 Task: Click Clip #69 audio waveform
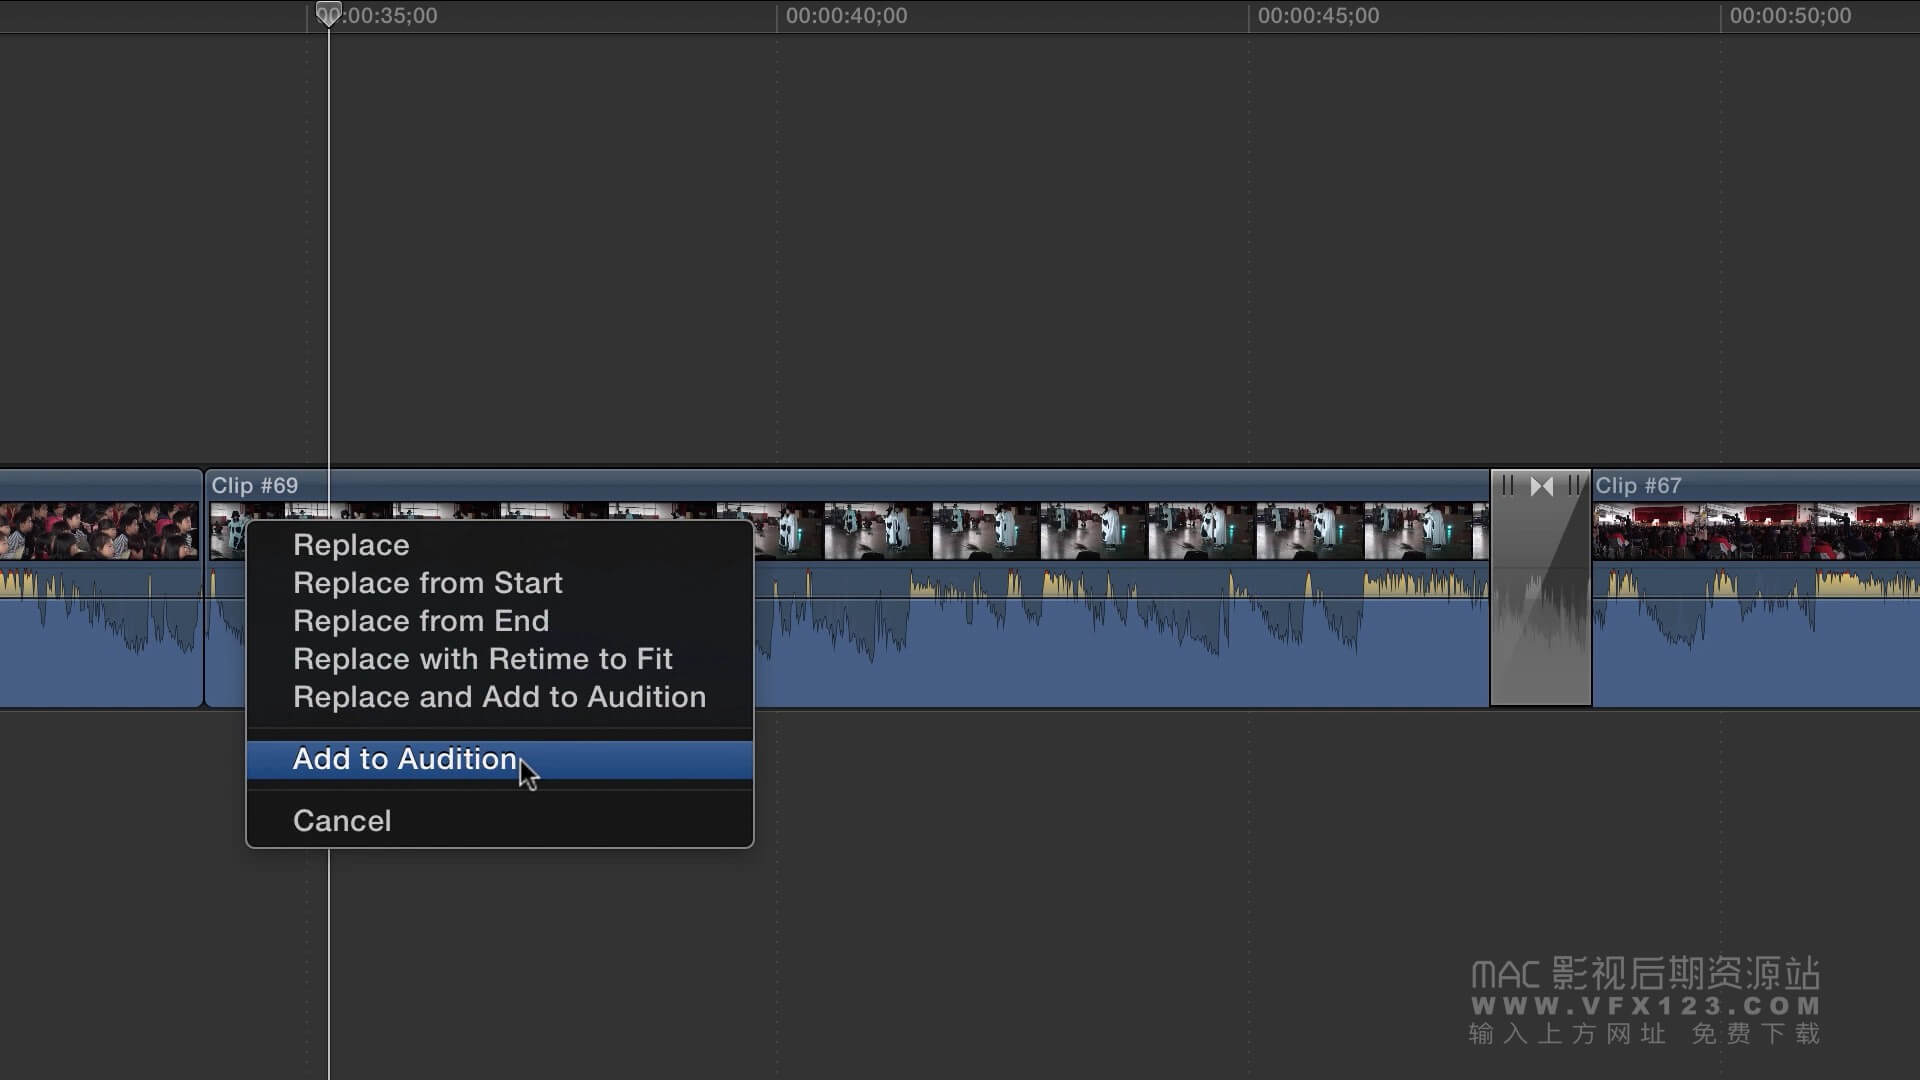(1120, 635)
